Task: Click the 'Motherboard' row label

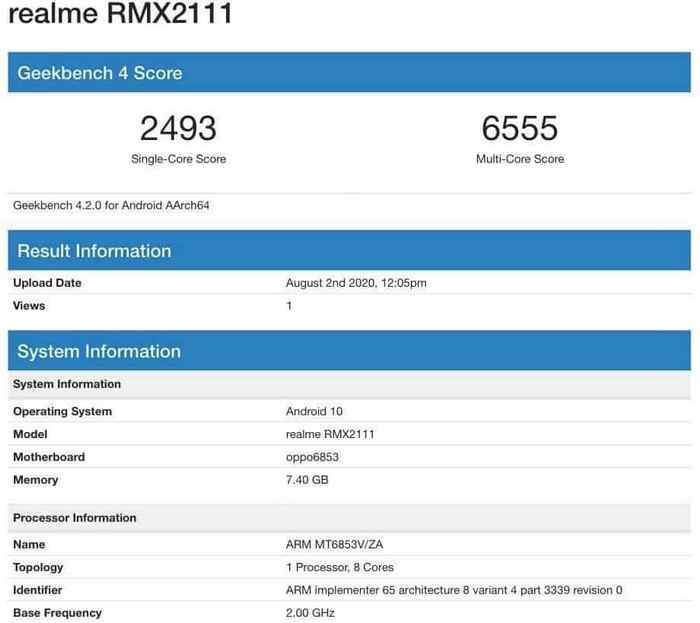Action: [x=49, y=457]
